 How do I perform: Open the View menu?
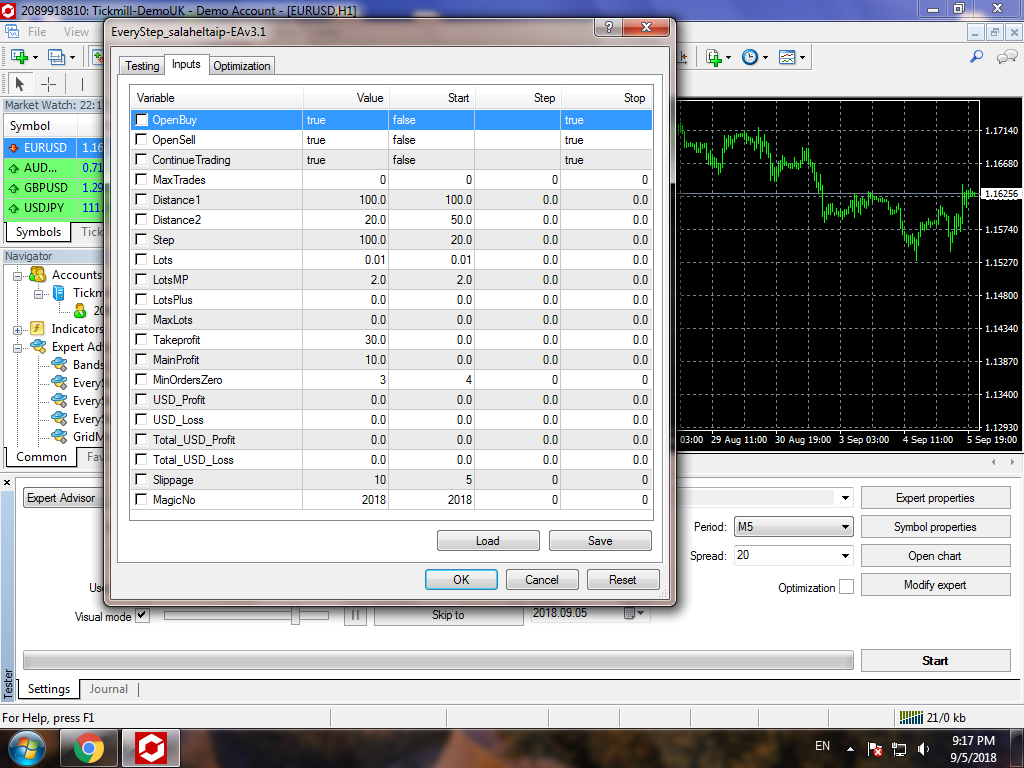[x=76, y=31]
